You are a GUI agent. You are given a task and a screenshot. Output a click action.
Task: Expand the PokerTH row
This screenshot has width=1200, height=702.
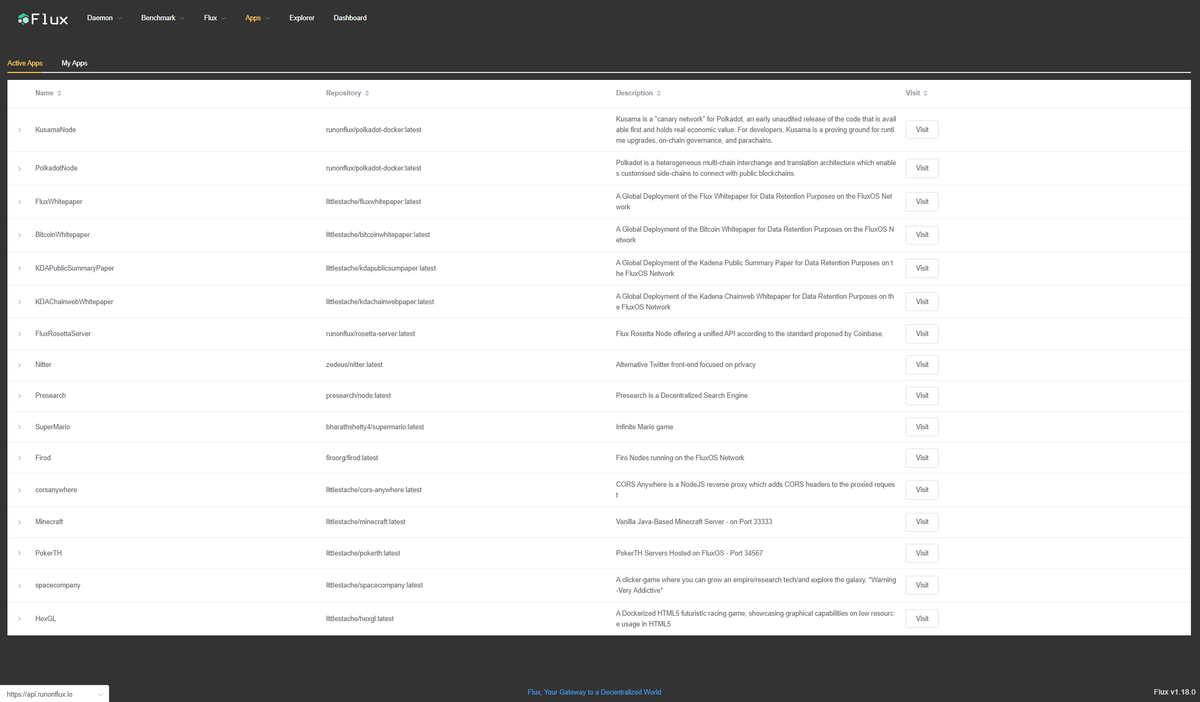click(19, 553)
